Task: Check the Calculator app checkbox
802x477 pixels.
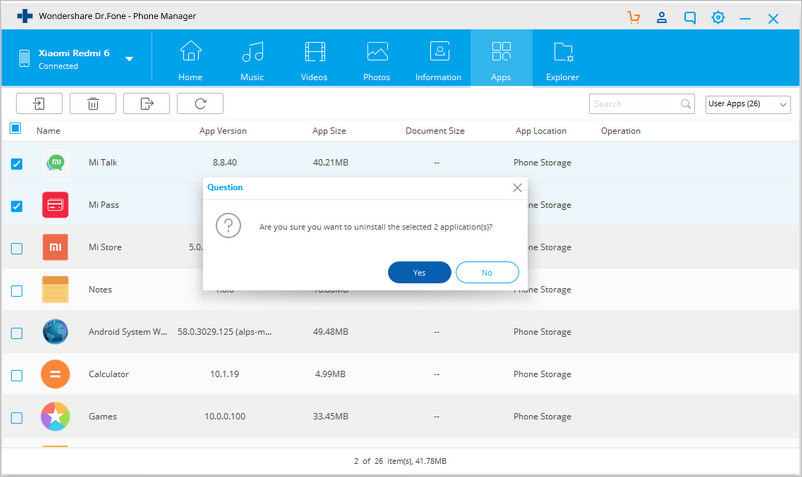Action: (16, 375)
